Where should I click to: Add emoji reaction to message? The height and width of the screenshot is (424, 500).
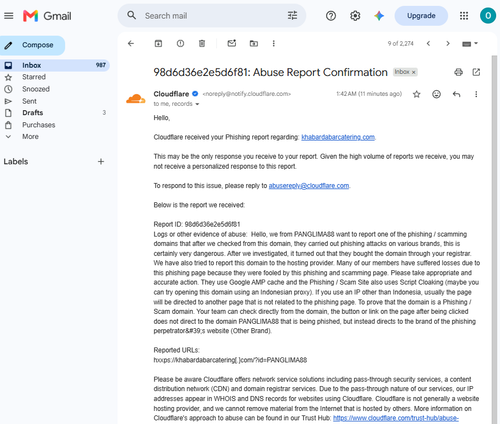436,94
